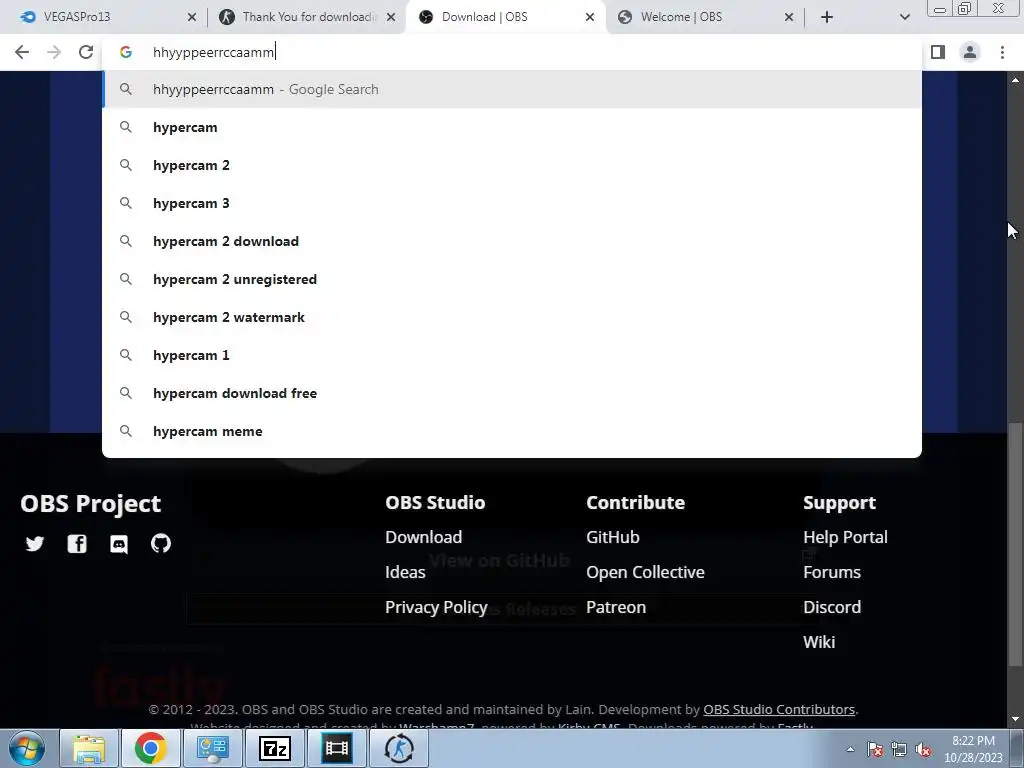Open the Patreon link
Screen dimensions: 1024x768
click(616, 607)
